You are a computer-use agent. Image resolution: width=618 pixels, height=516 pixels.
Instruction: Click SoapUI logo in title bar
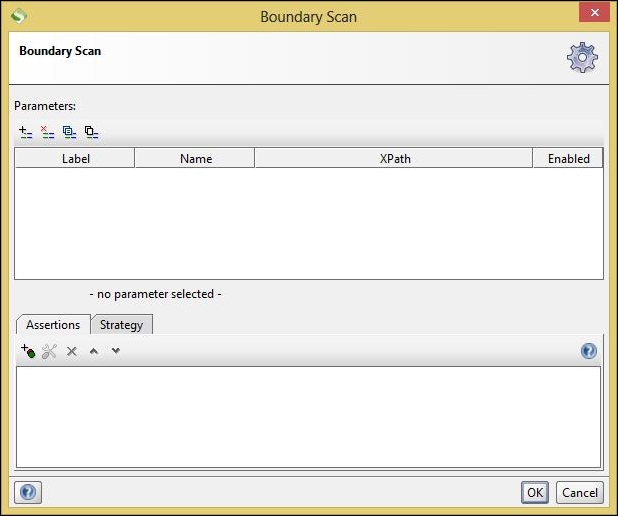(x=19, y=16)
